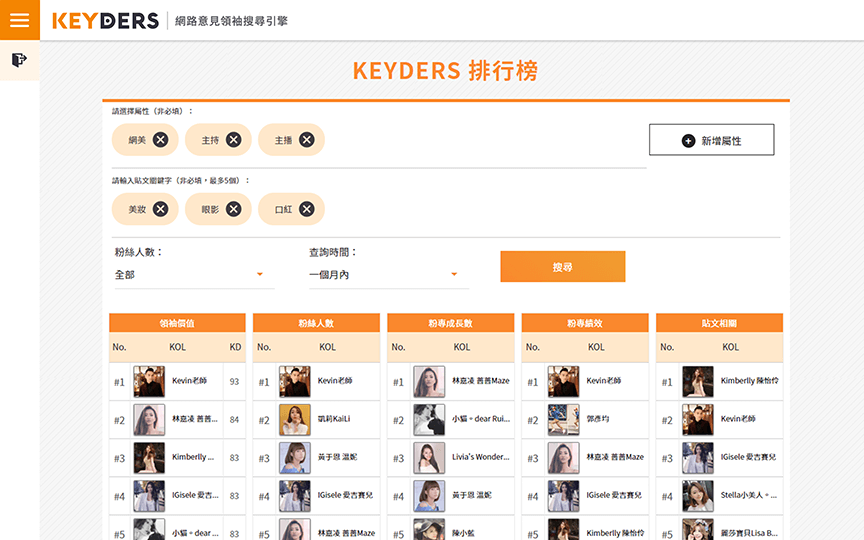The width and height of the screenshot is (864, 540).
Task: Open the 查詢時間 time range dropdown
Action: [387, 274]
